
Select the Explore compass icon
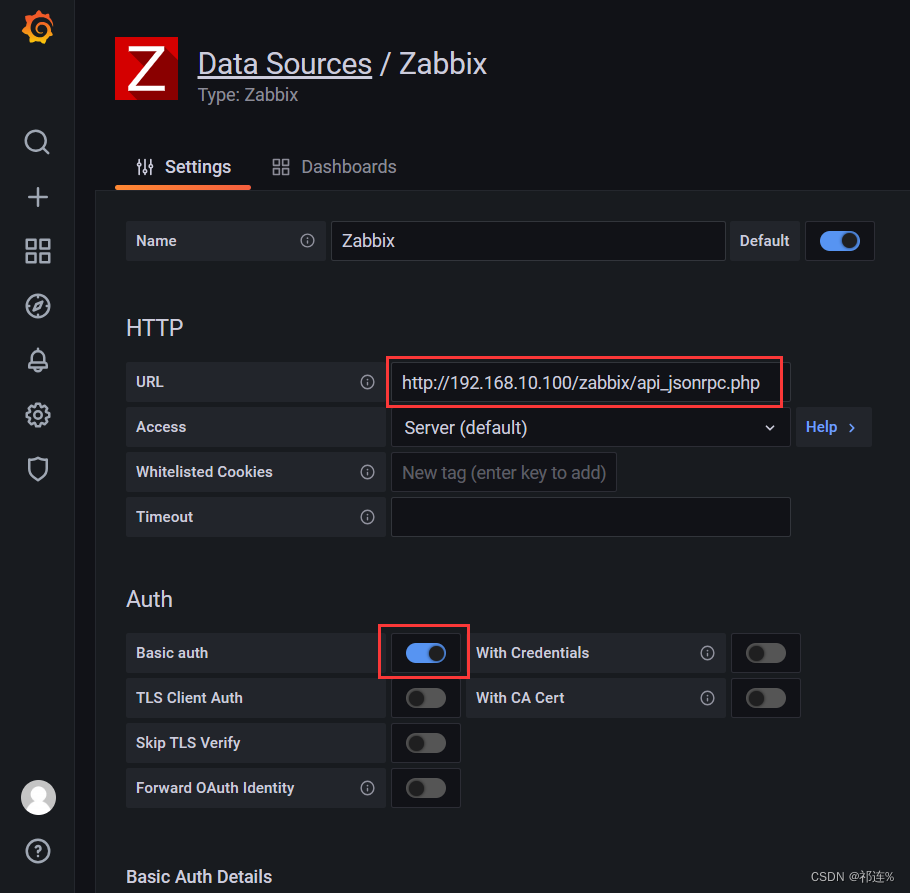click(37, 306)
